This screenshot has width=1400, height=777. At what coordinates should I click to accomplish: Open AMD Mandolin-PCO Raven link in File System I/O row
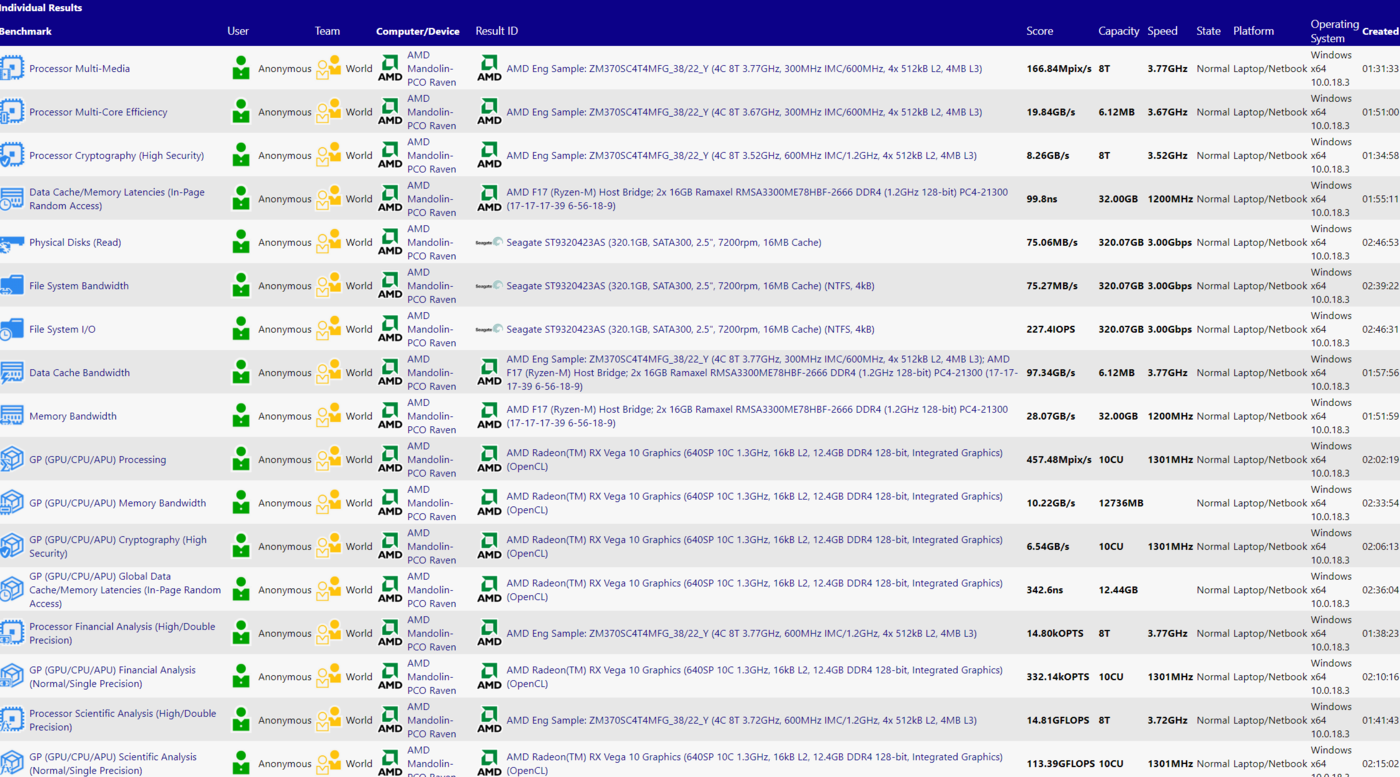[x=431, y=329]
